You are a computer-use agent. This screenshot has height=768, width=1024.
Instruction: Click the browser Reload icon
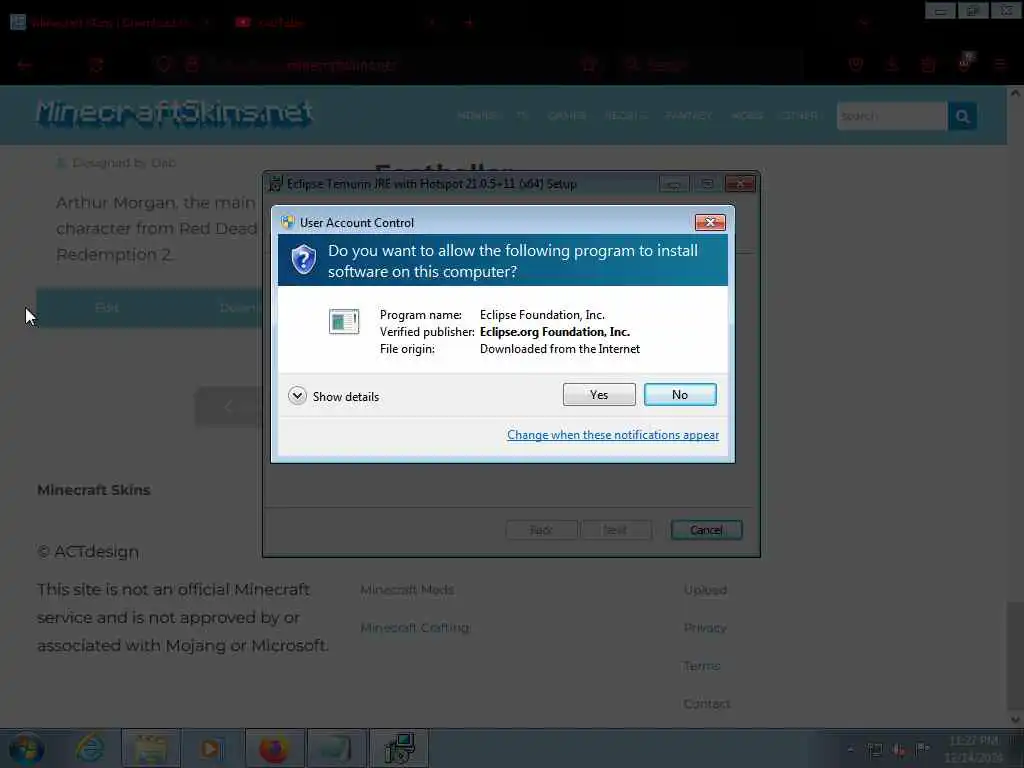pos(96,65)
